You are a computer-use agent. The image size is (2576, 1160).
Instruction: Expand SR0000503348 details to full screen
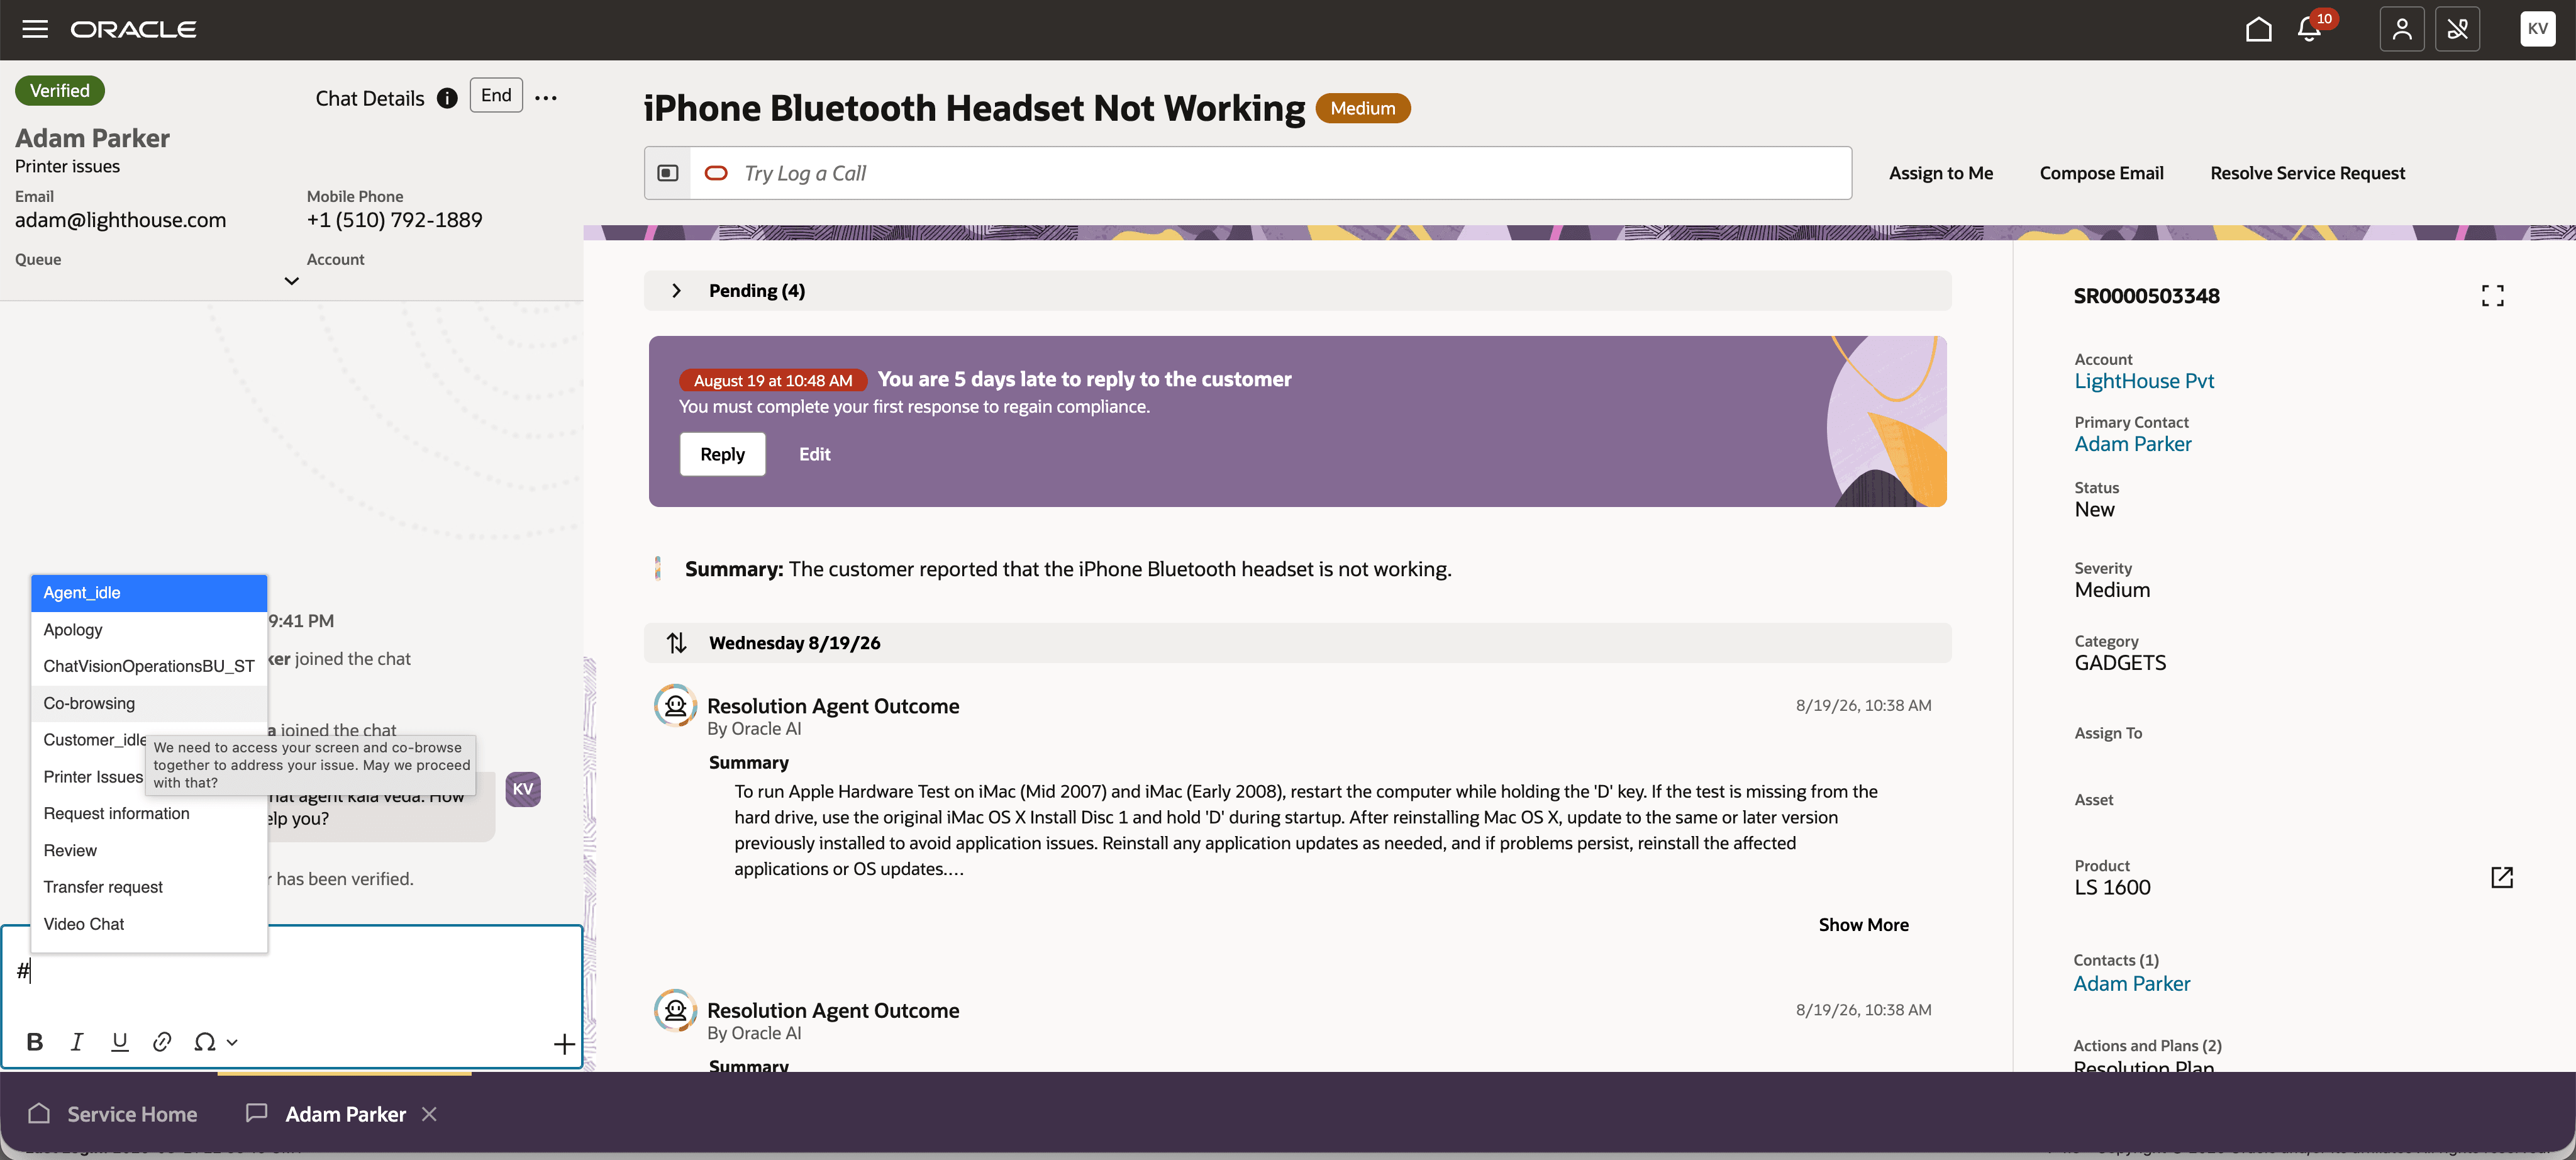click(x=2492, y=295)
